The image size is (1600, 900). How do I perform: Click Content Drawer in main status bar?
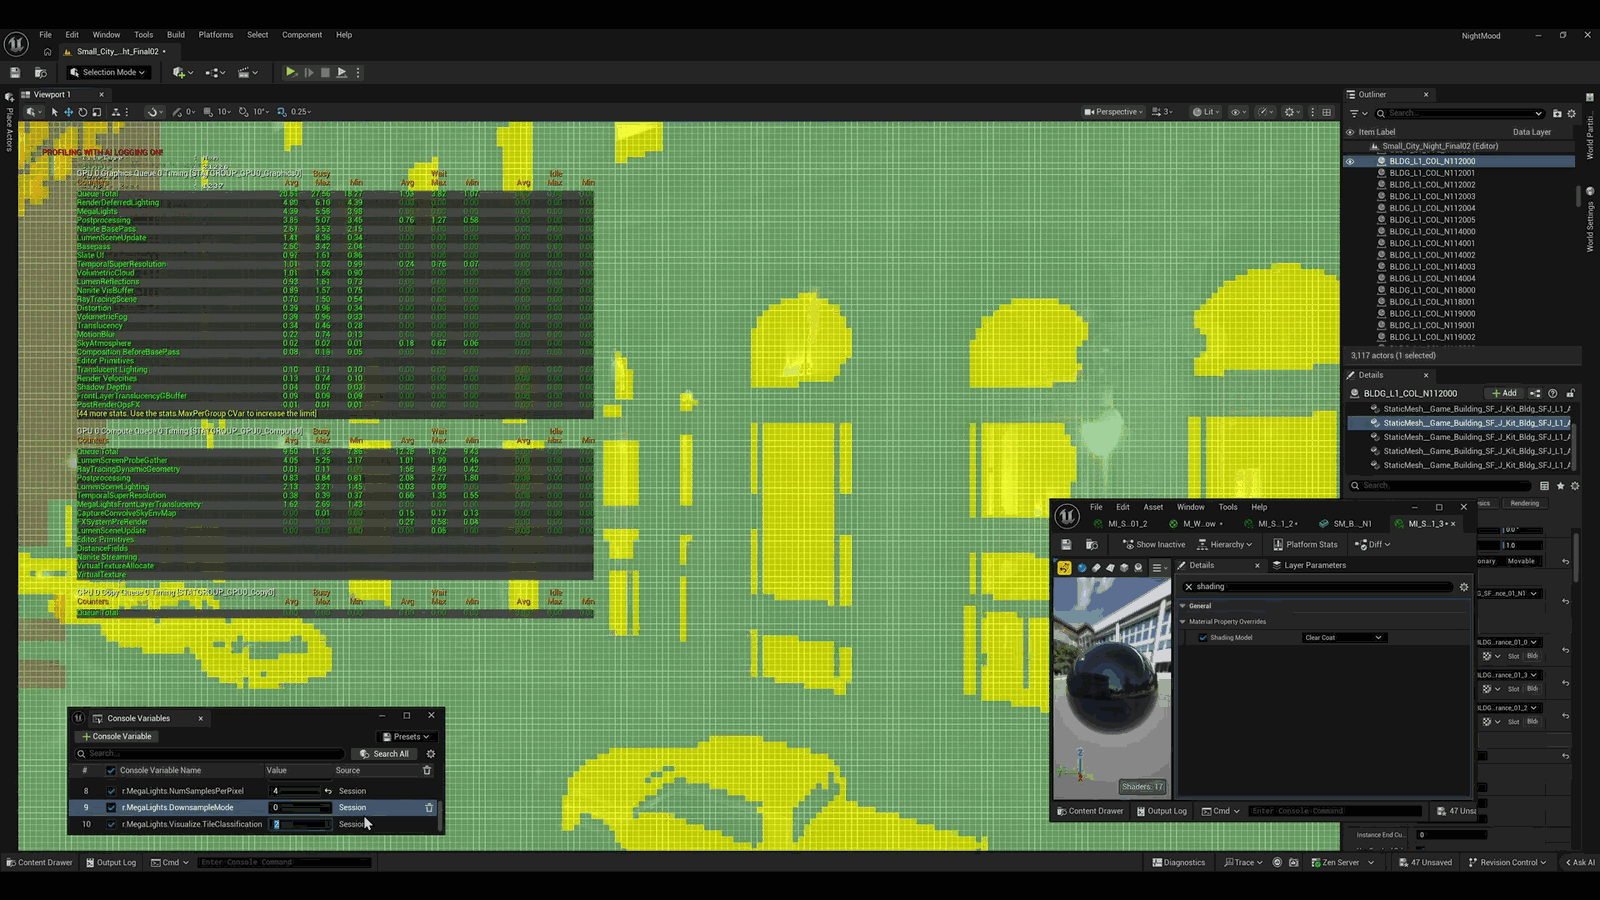click(40, 862)
